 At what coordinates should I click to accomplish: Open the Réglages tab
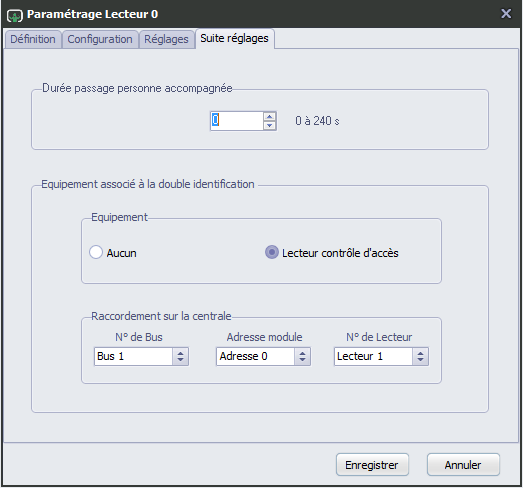coord(166,39)
